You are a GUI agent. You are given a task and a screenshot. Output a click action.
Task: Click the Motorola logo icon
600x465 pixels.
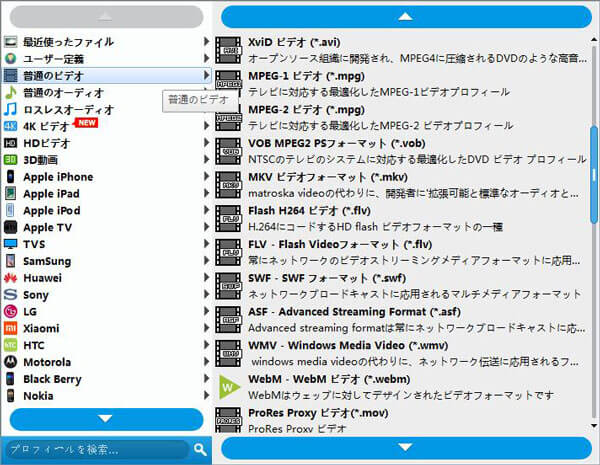(x=10, y=362)
